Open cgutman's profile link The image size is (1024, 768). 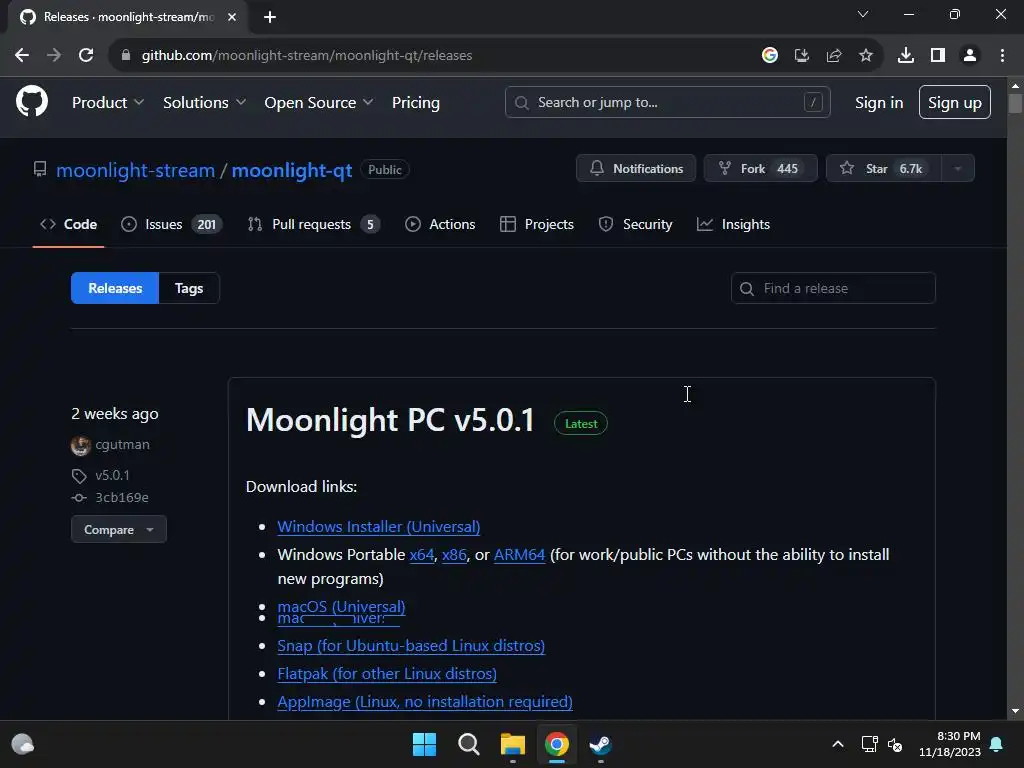122,445
